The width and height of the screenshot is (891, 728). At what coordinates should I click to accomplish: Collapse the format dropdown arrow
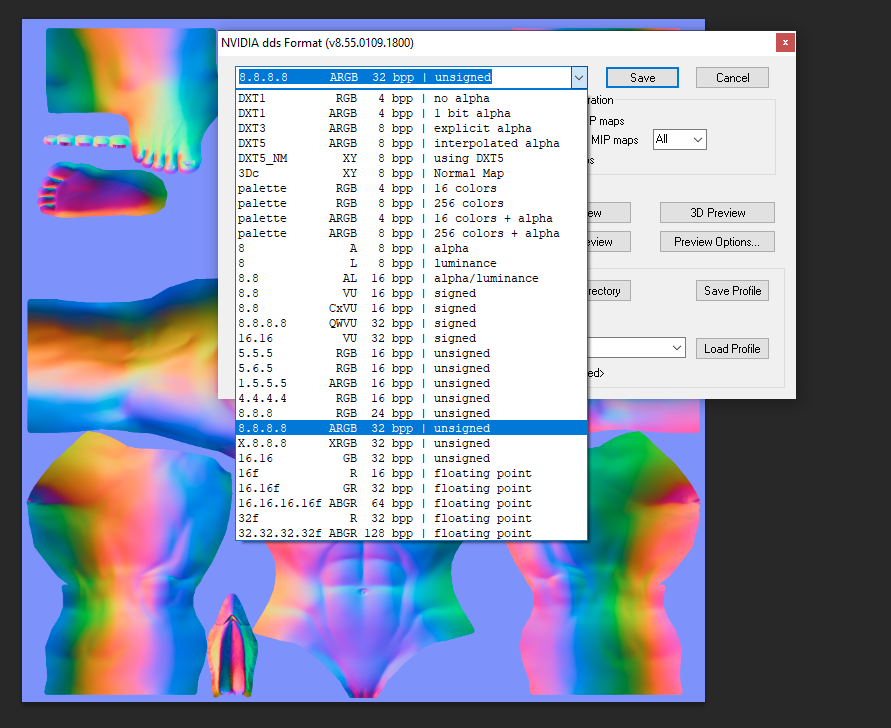point(578,78)
